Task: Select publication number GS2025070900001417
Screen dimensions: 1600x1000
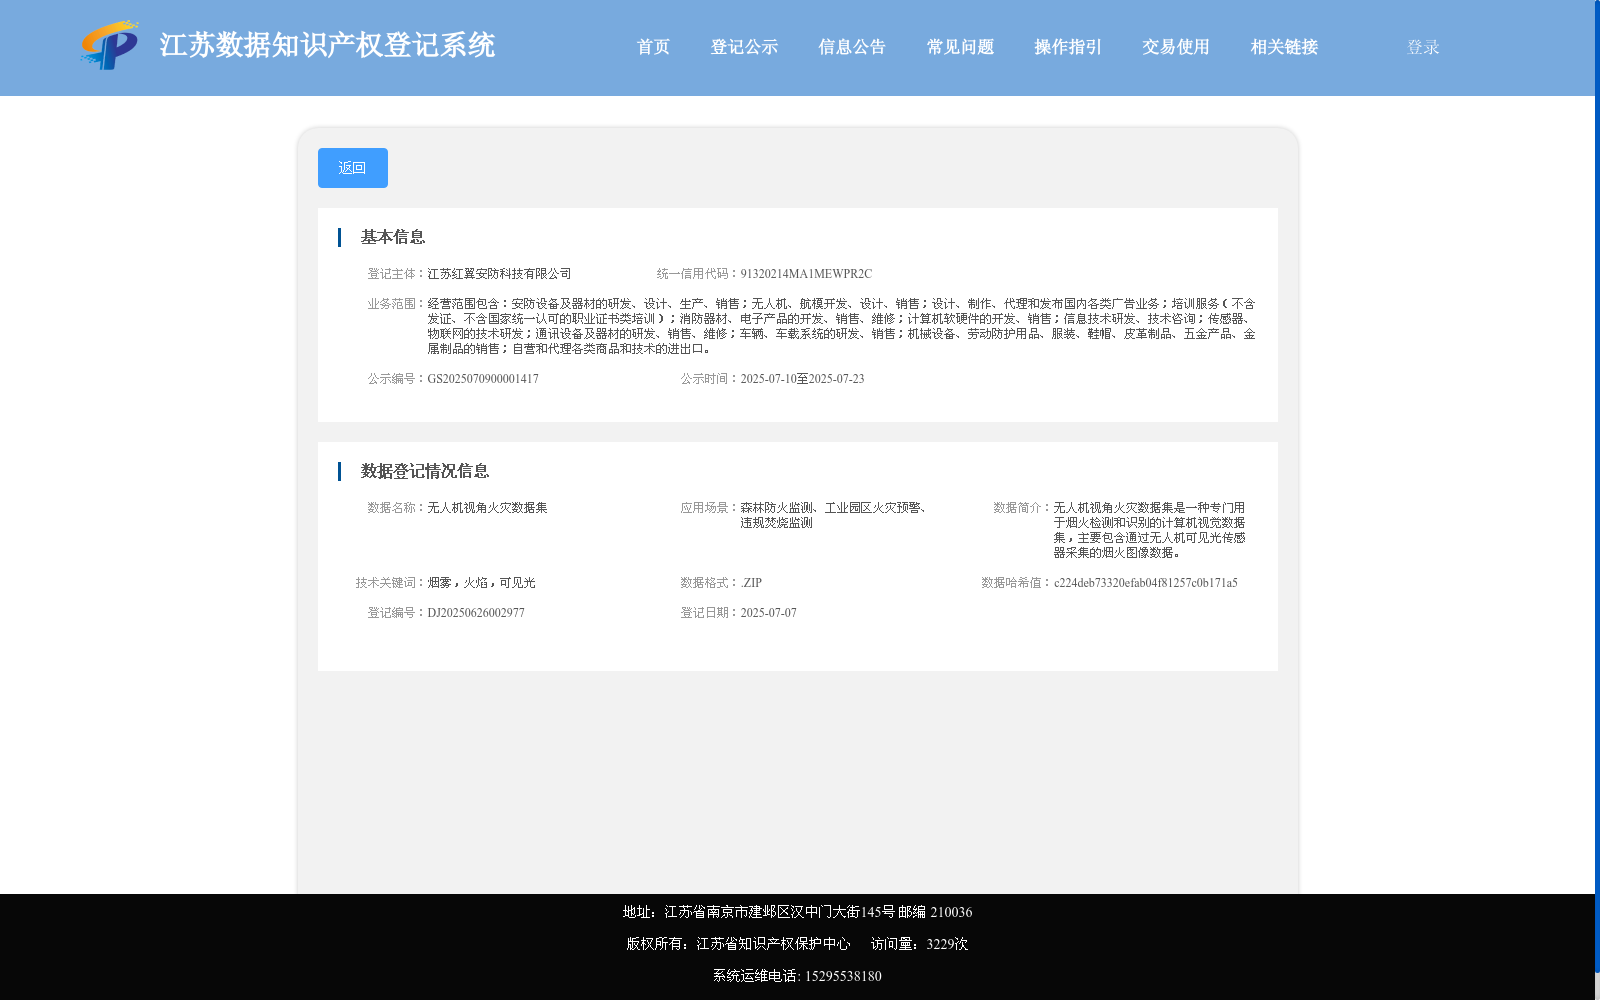Action: [483, 379]
